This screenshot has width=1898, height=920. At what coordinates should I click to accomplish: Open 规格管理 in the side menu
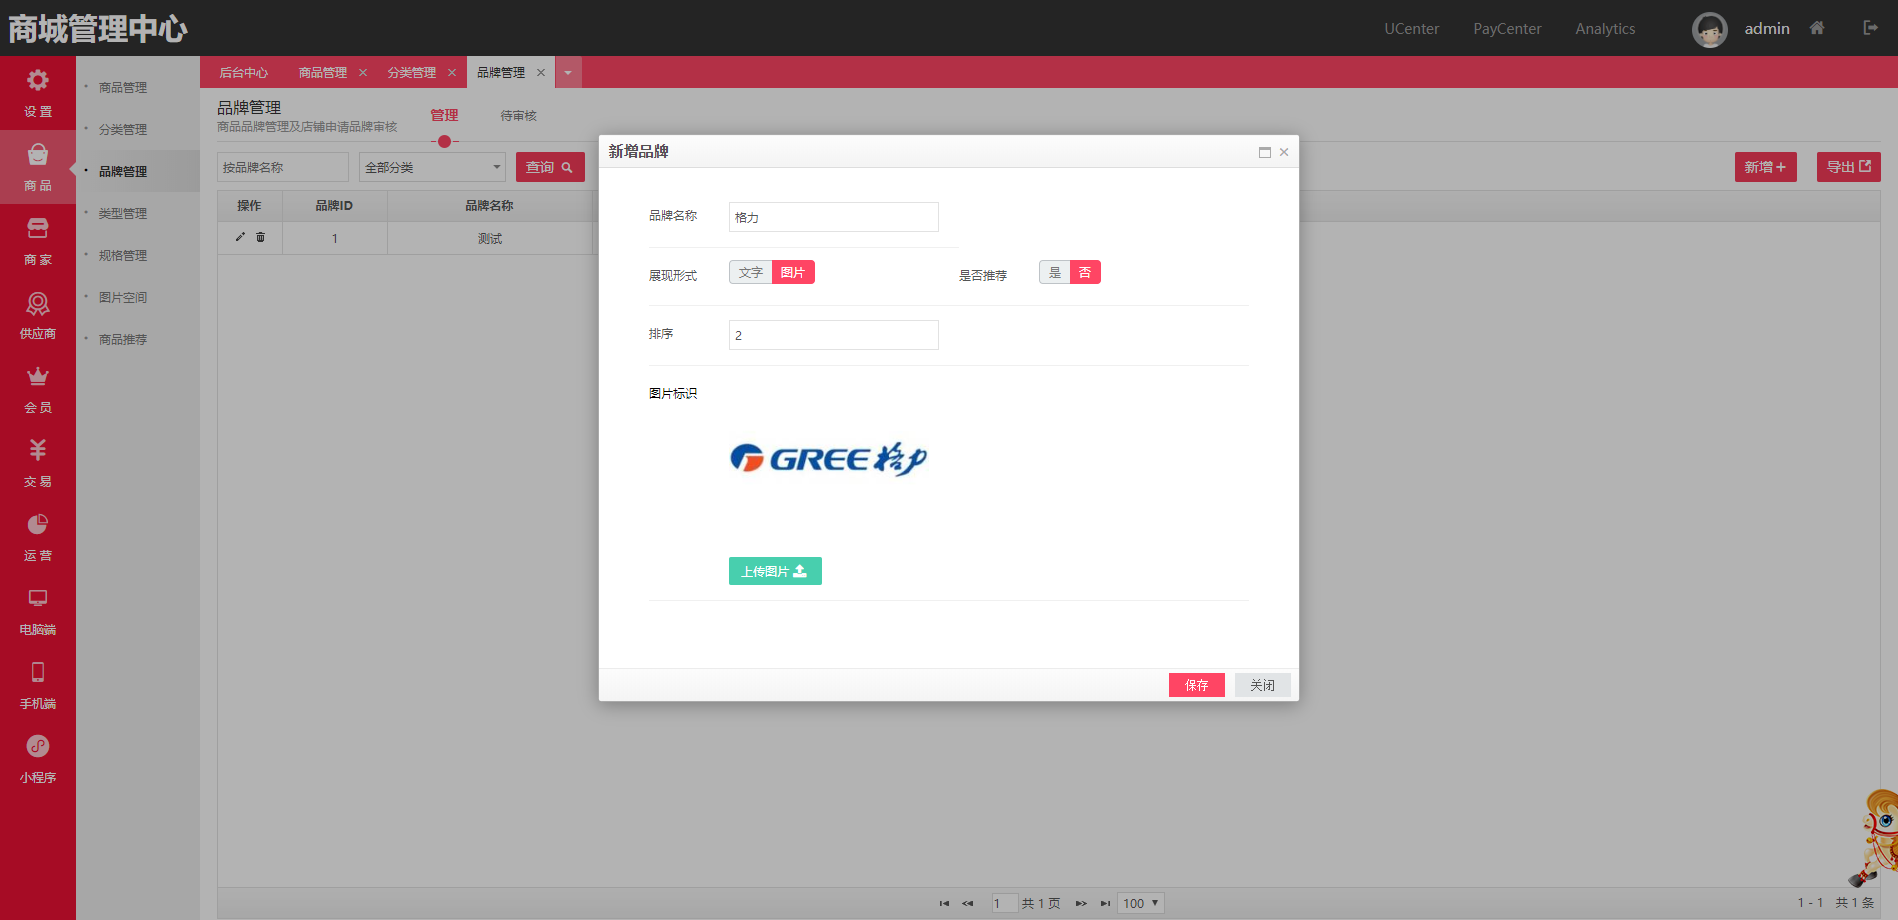[123, 255]
